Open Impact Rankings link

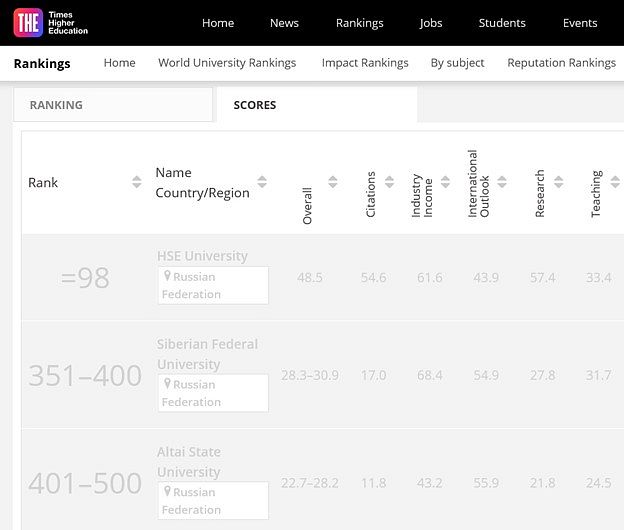pos(365,63)
